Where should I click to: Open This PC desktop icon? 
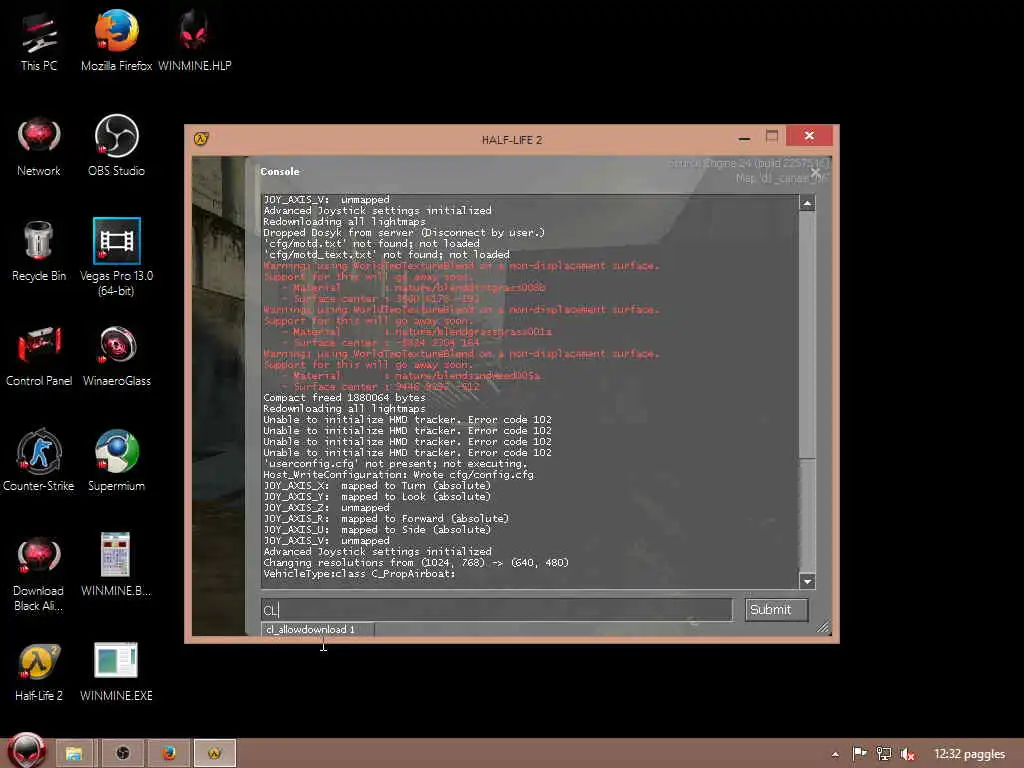[39, 40]
